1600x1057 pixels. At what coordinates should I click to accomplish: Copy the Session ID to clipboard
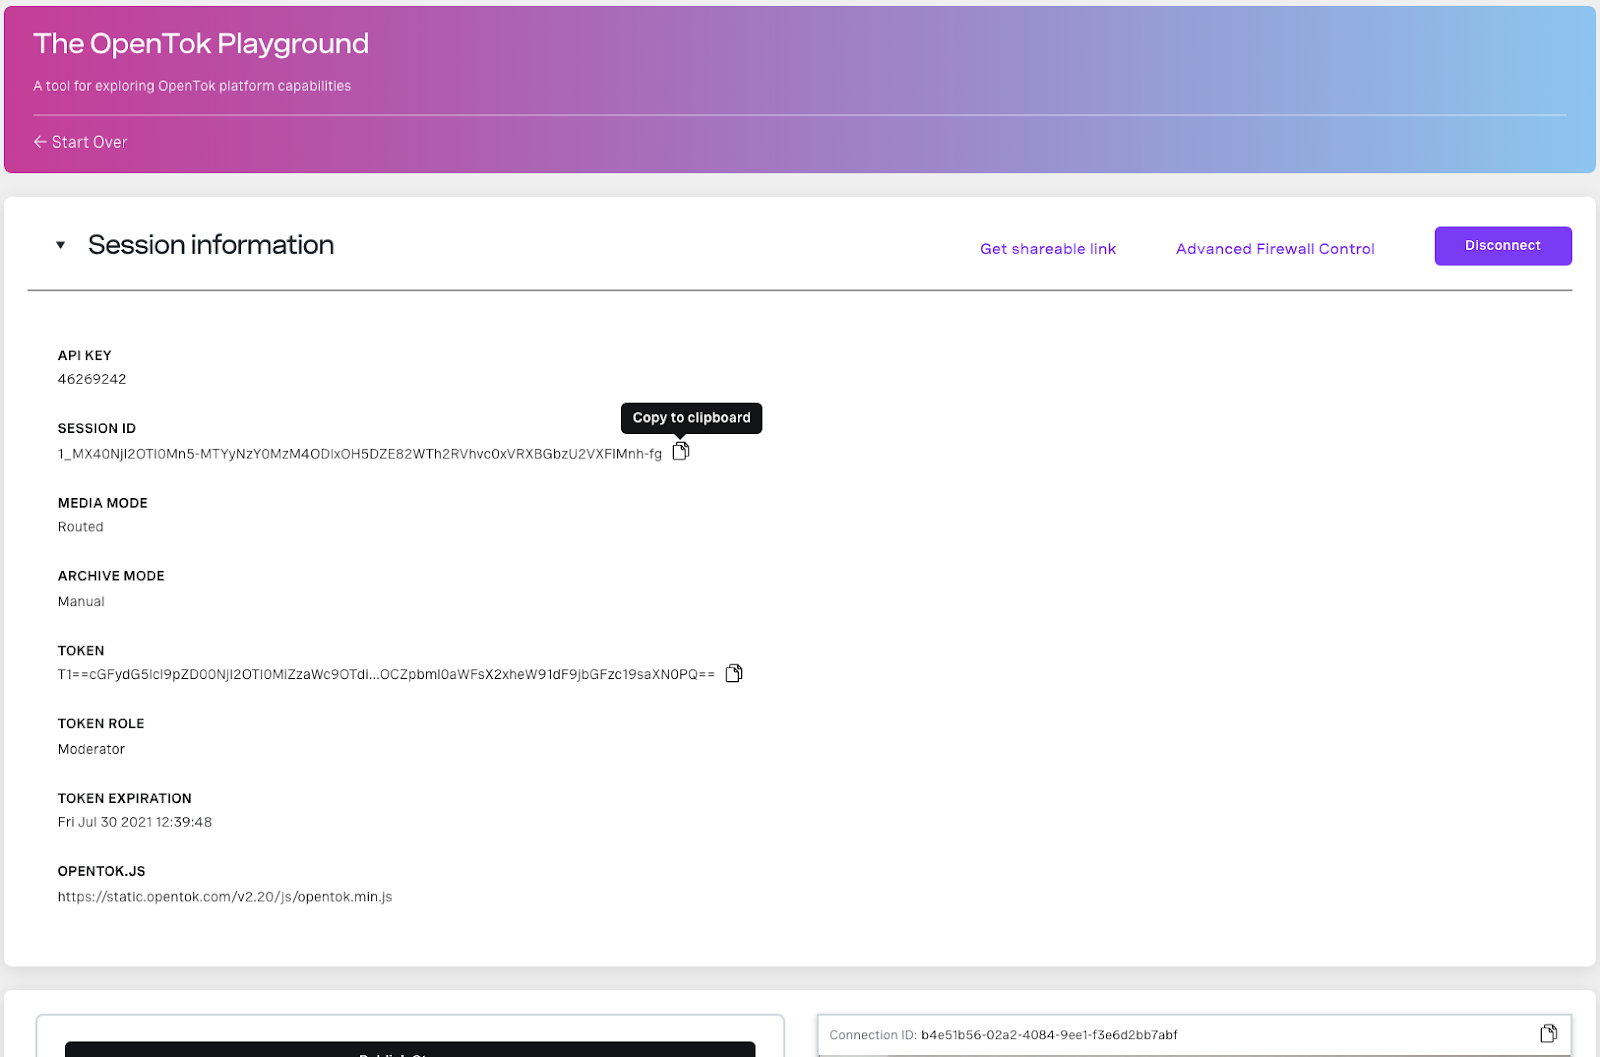pyautogui.click(x=681, y=452)
